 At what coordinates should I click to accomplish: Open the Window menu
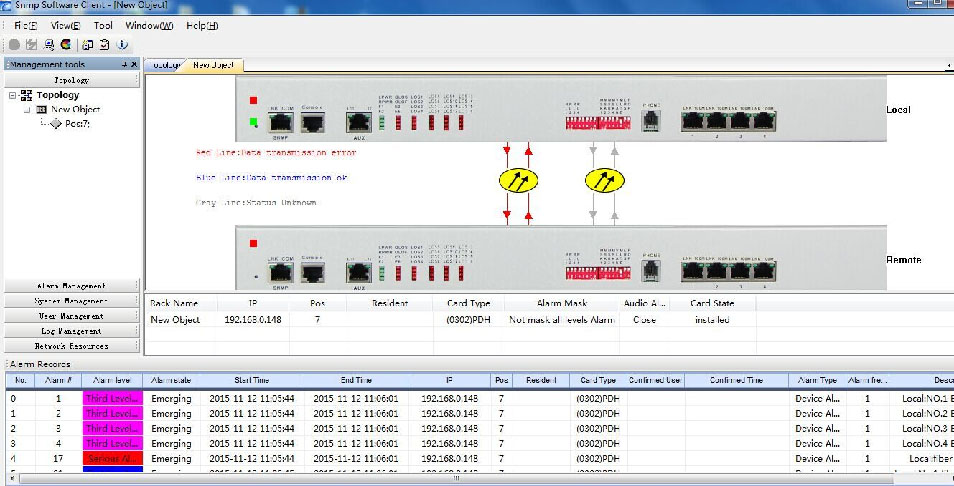click(x=149, y=26)
